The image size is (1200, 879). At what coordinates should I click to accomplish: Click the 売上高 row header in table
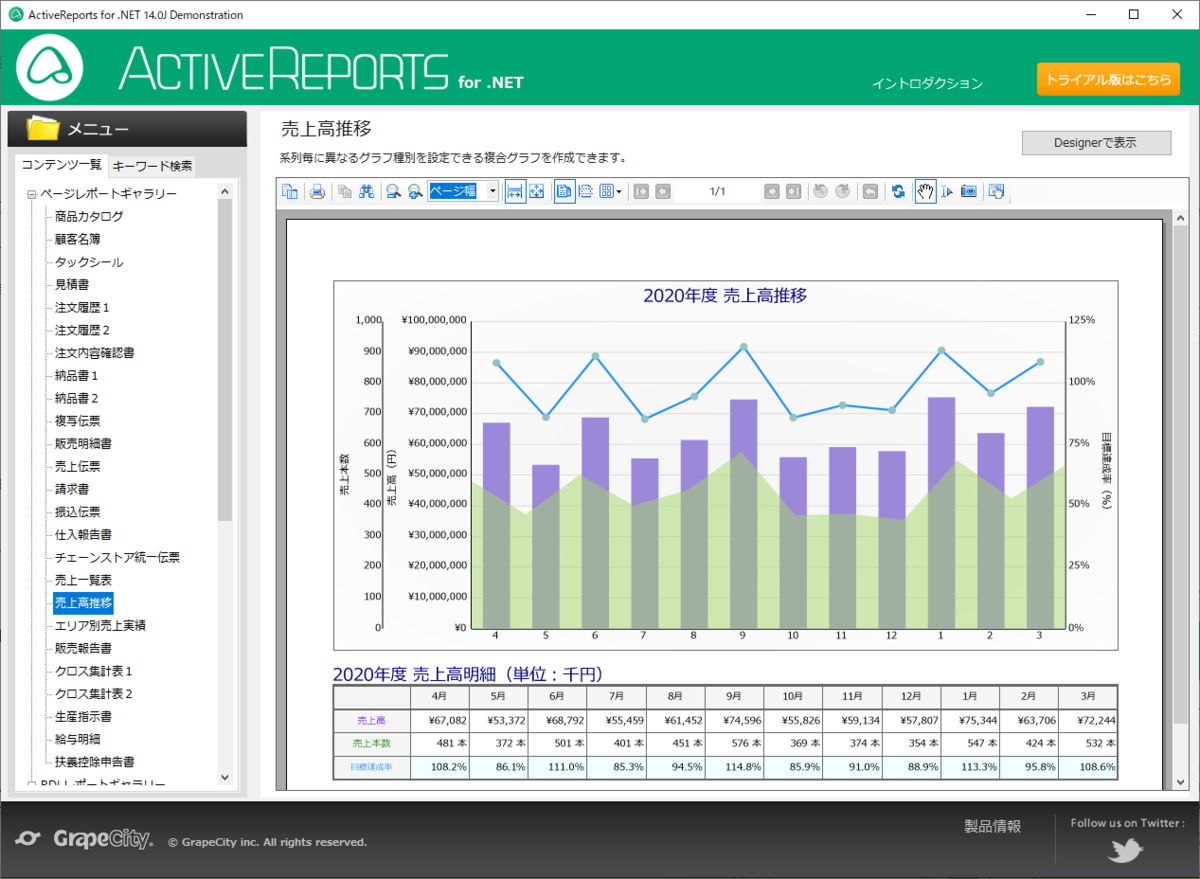(371, 720)
